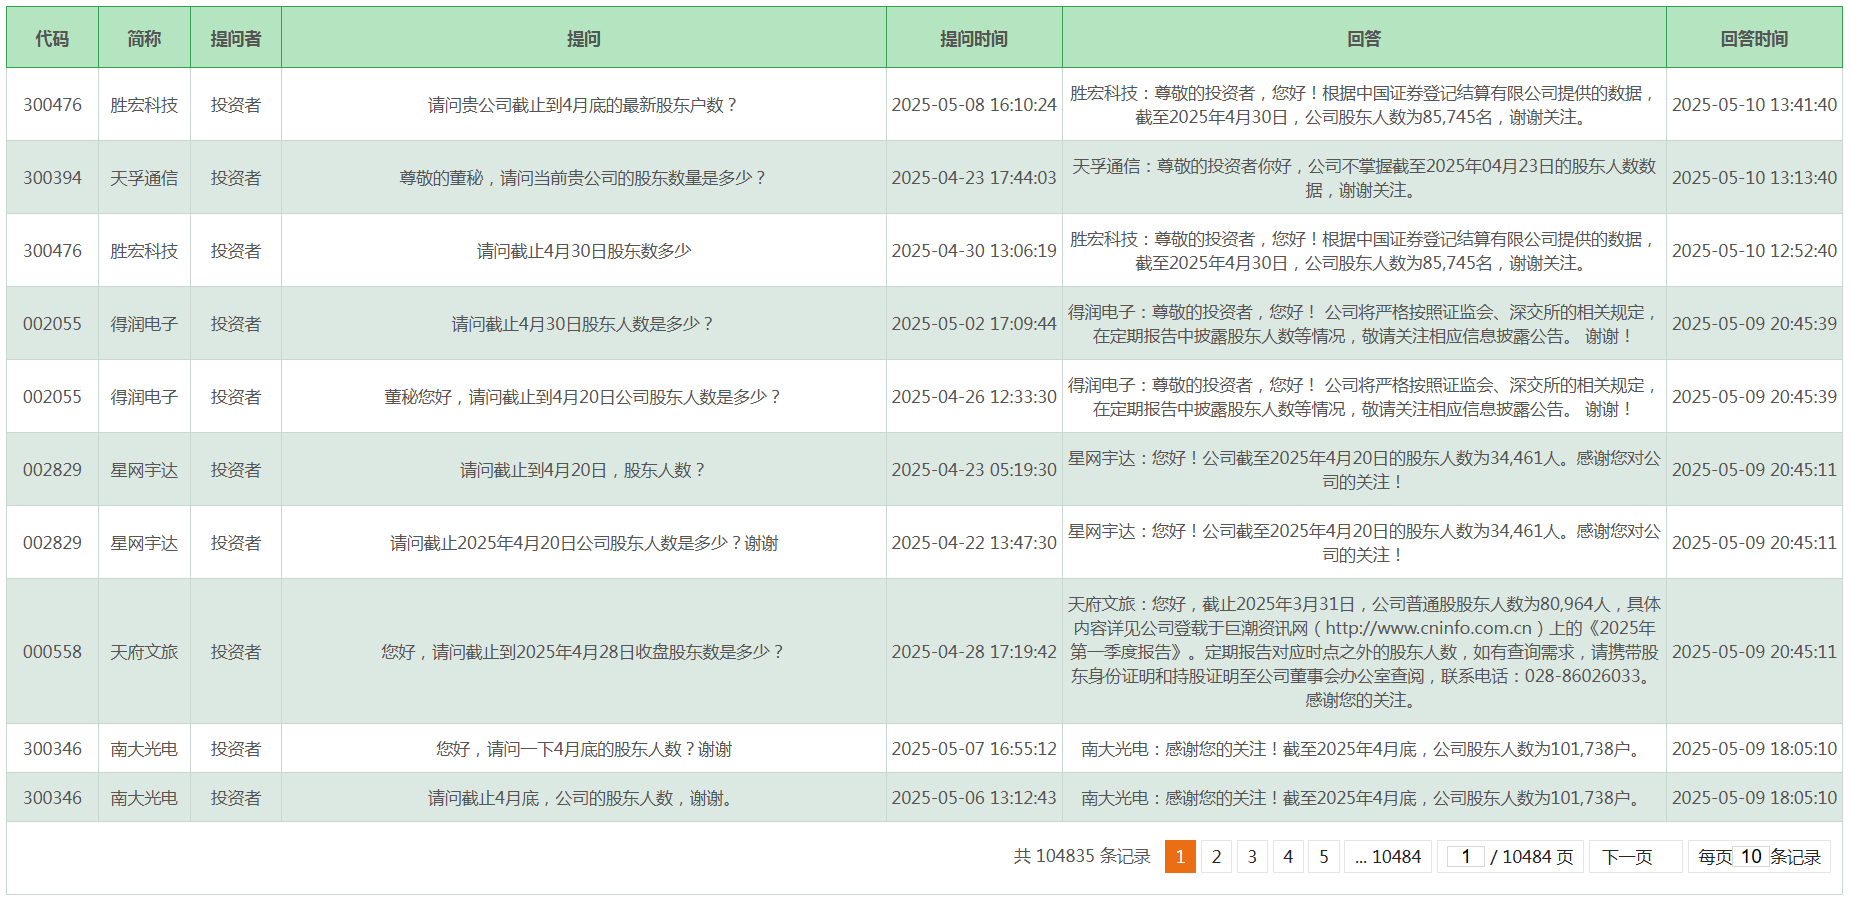Screen dimensions: 1851x903
Task: Click the 回答 column header
Action: 1364,38
